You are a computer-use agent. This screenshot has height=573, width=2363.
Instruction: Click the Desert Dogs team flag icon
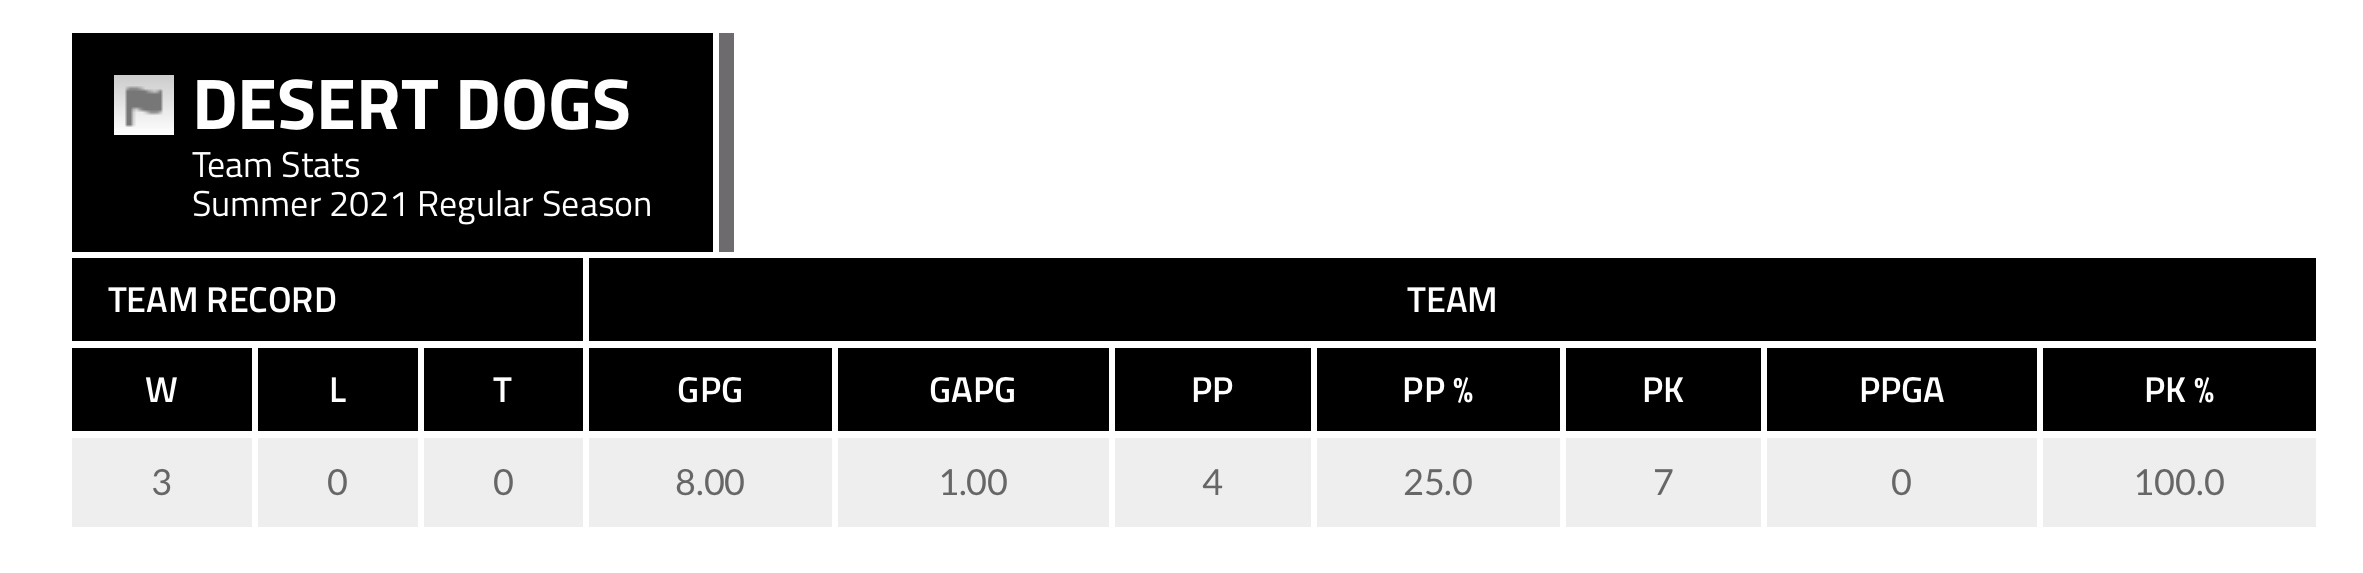tap(143, 105)
